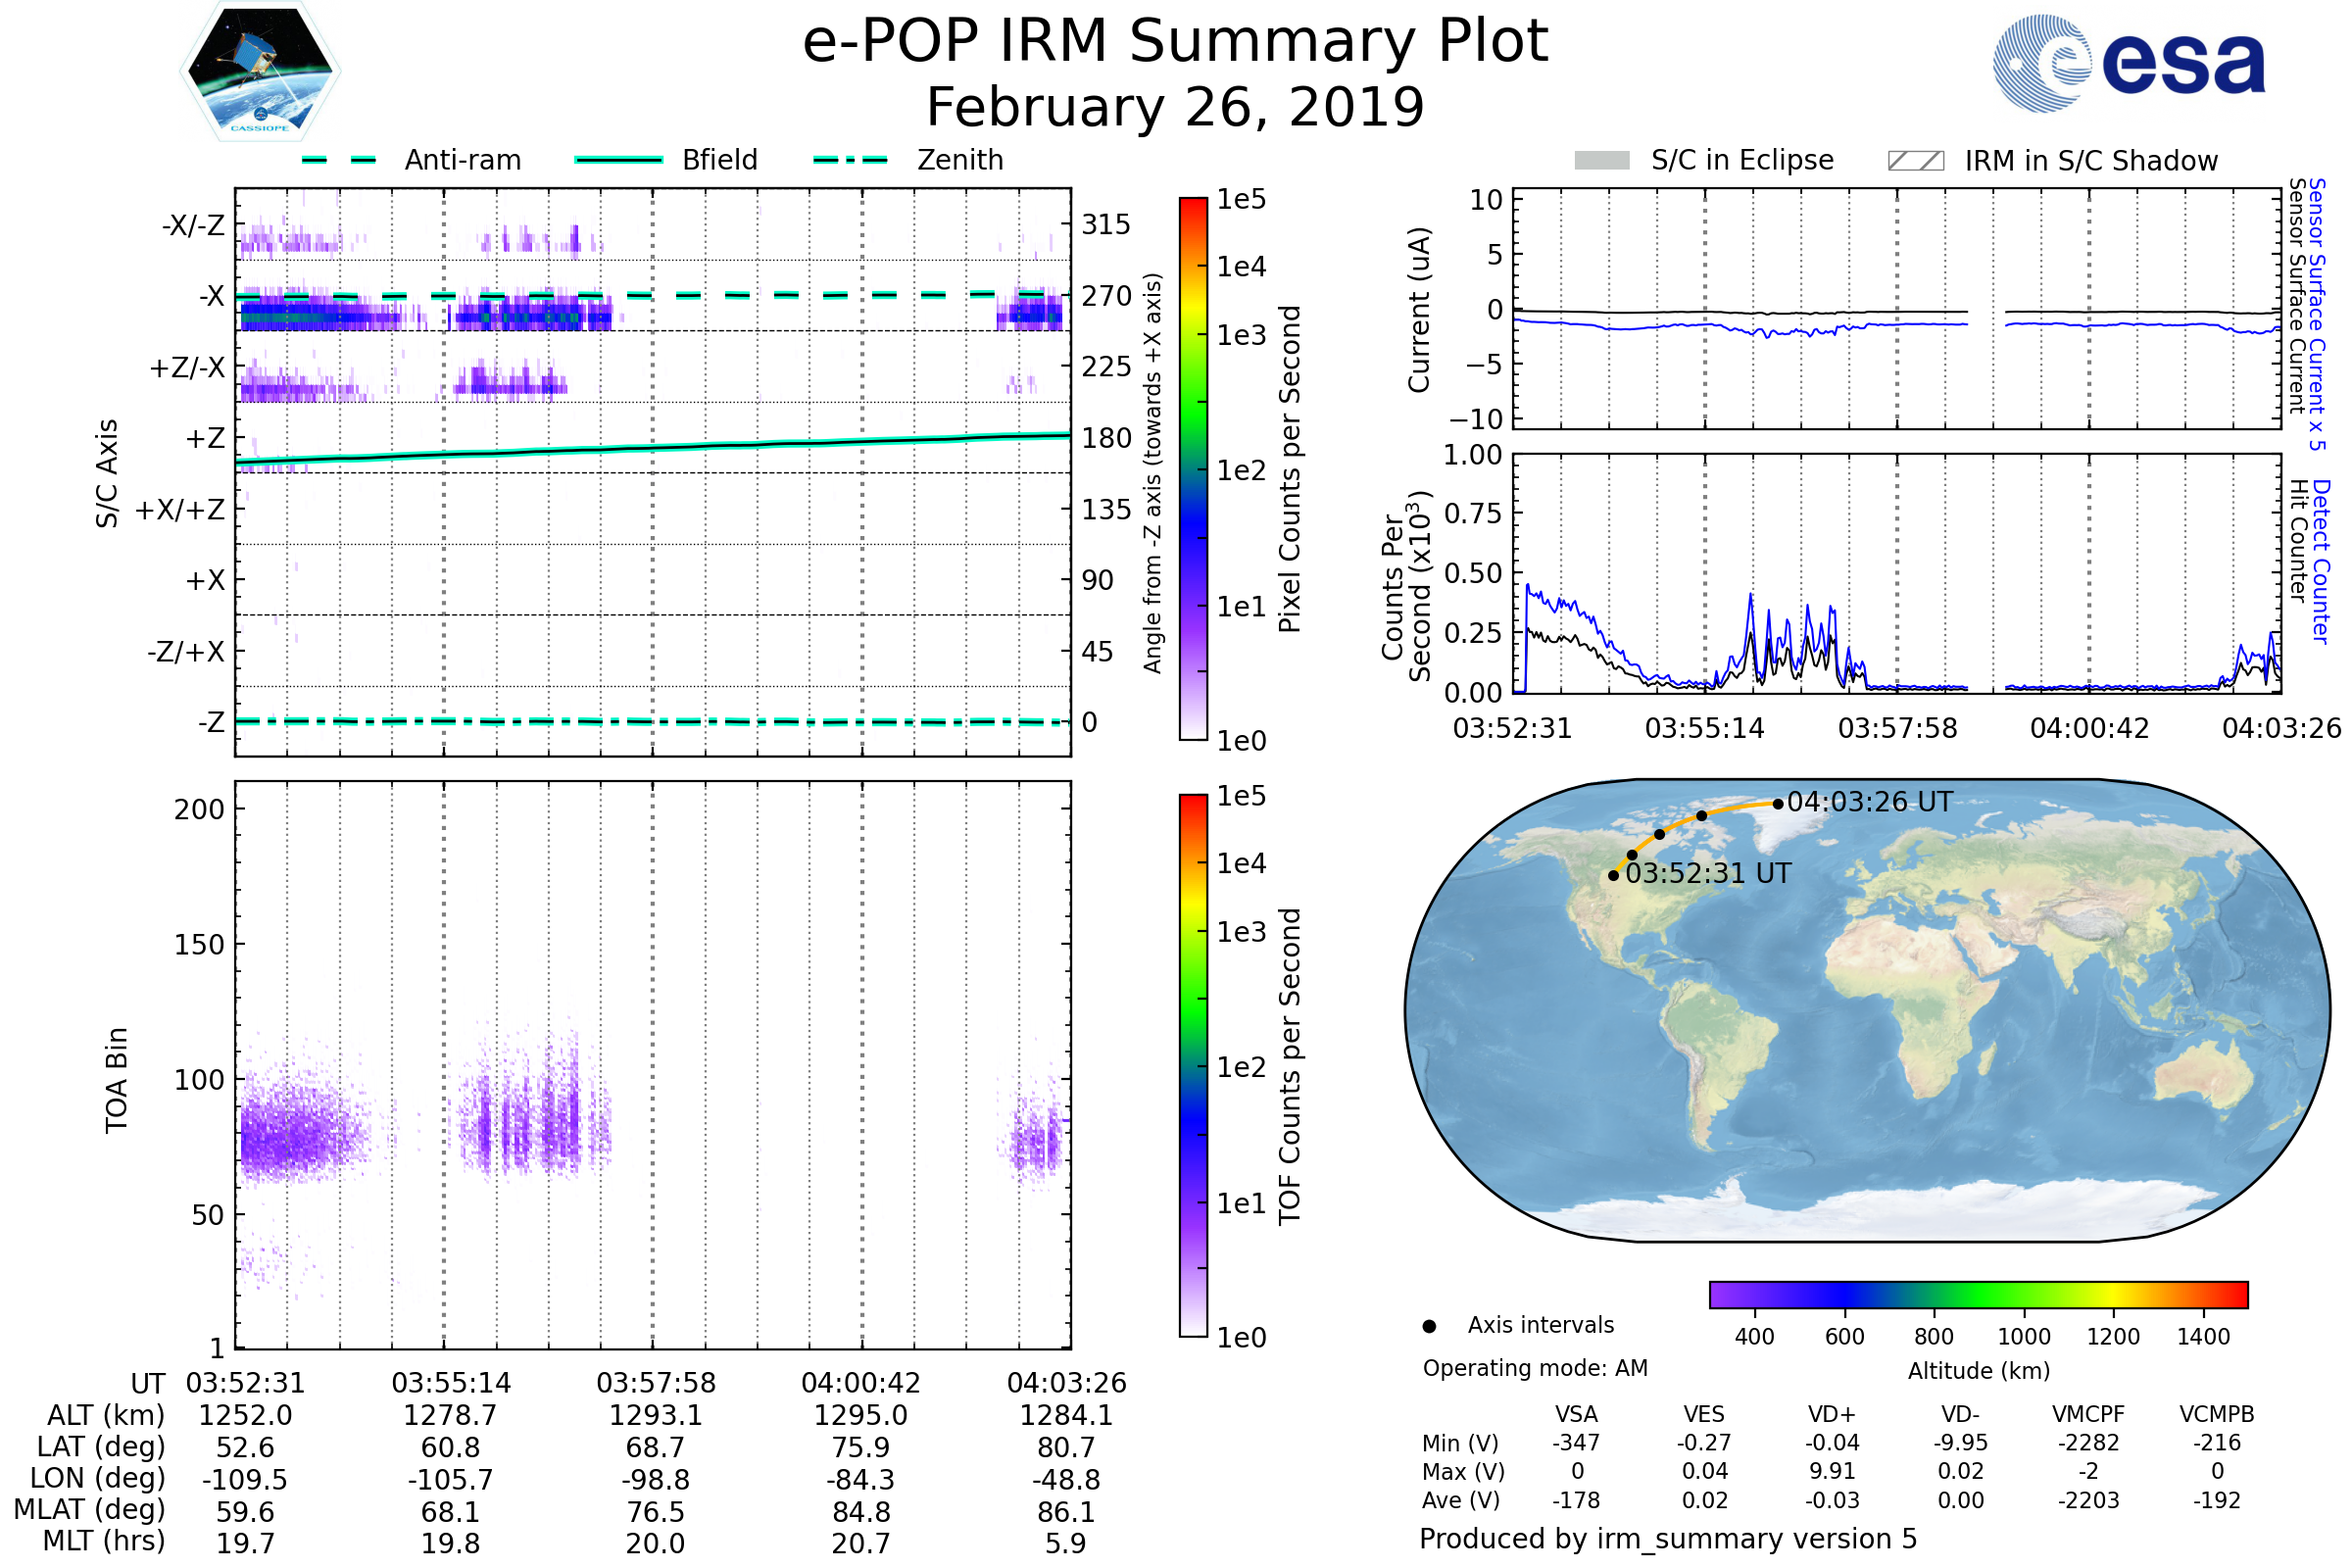The image size is (2352, 1568).
Task: Click the Operating mode: AM label
Action: click(1535, 1368)
